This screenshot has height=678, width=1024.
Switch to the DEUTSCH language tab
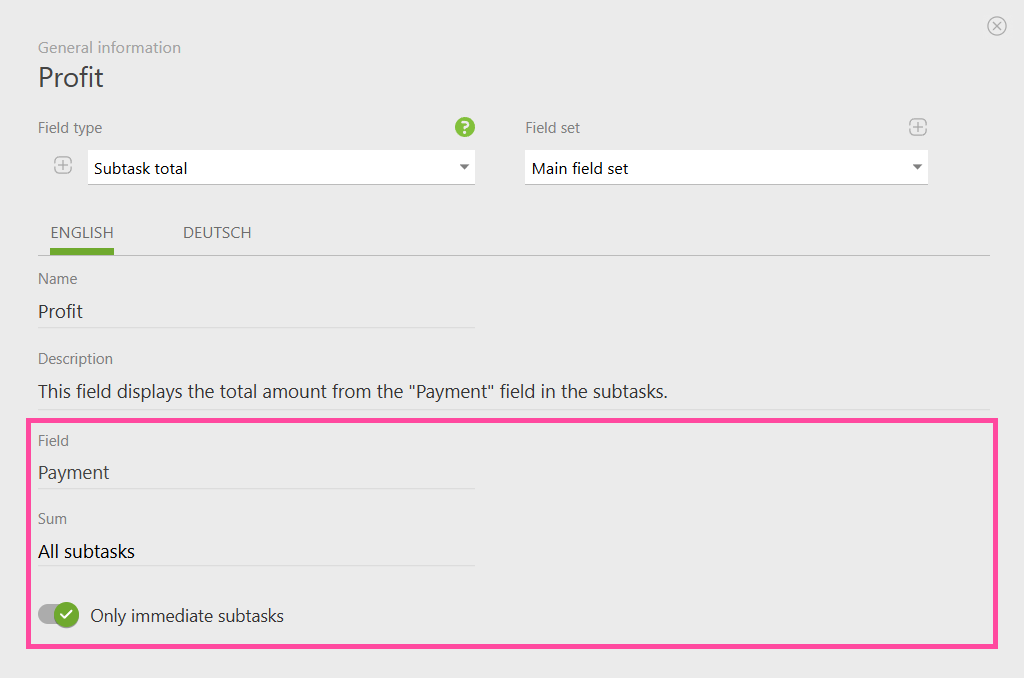click(217, 233)
